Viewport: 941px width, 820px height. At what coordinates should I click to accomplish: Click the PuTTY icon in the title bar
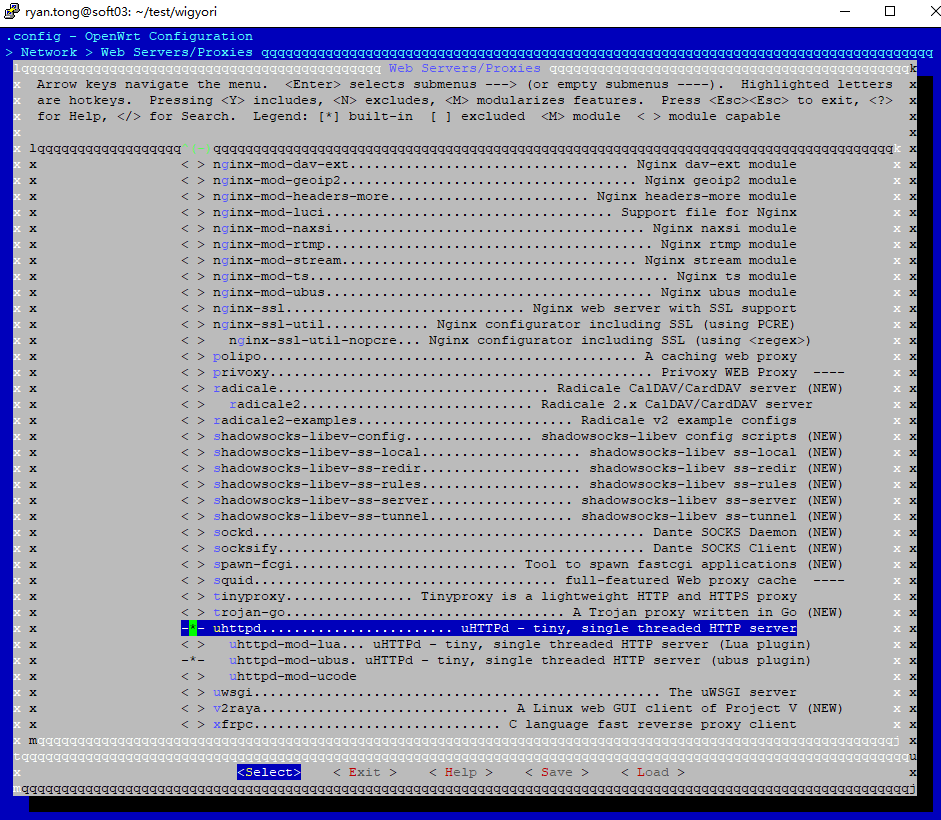[x=12, y=12]
